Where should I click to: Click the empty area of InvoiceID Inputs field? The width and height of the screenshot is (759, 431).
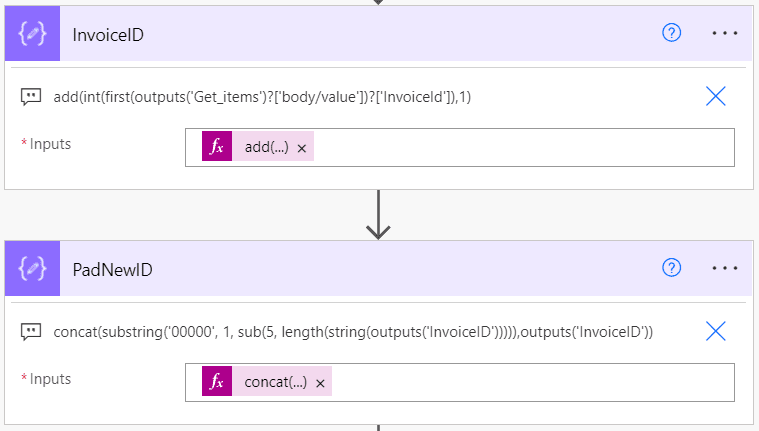point(520,147)
